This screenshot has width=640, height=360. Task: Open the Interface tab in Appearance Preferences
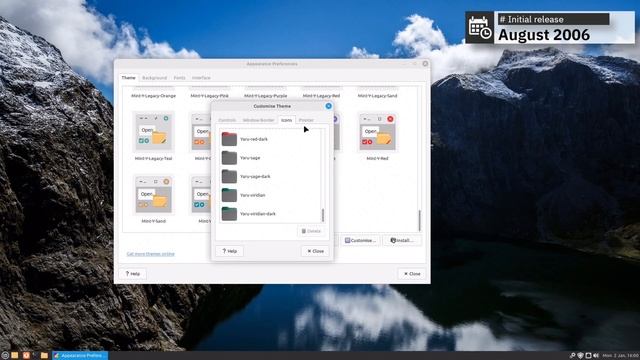coord(201,78)
